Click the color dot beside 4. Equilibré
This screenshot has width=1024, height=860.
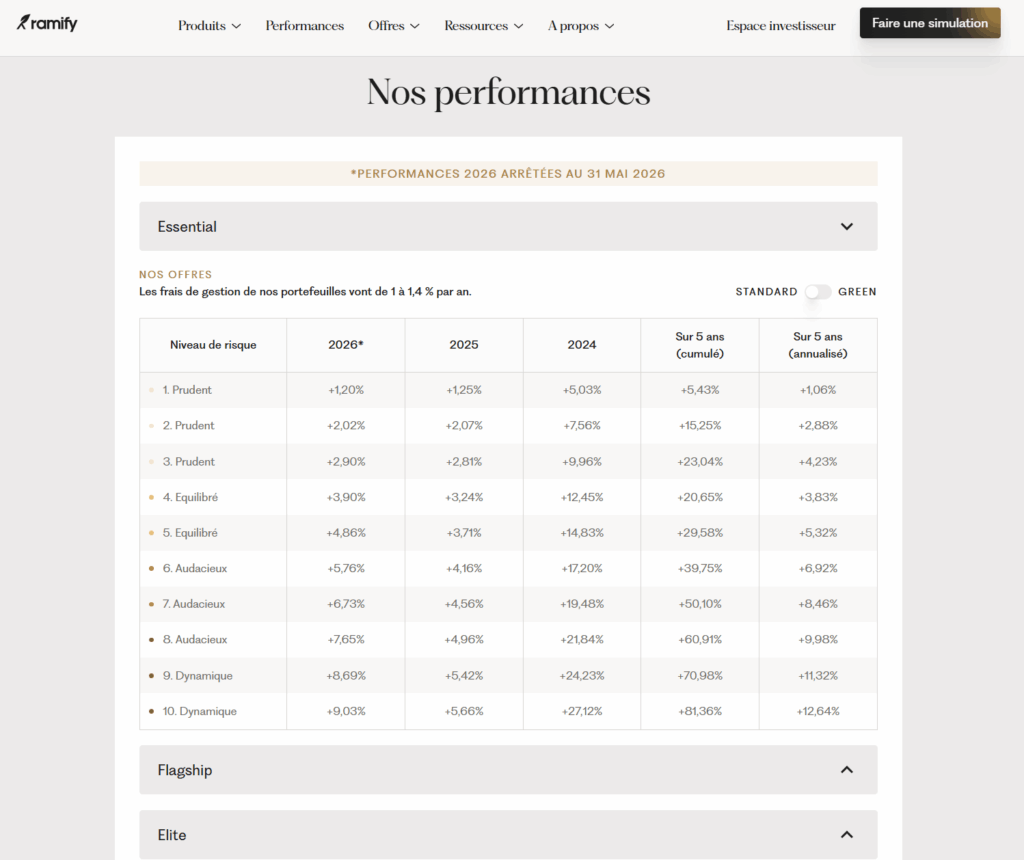tap(152, 497)
